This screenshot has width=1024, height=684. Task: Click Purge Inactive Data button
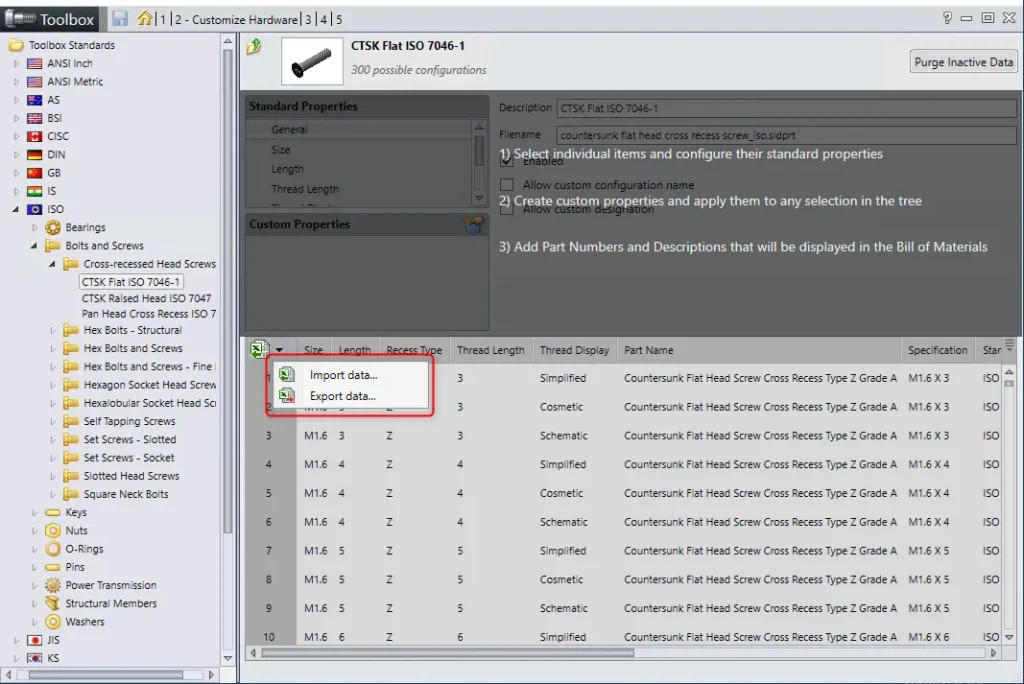pyautogui.click(x=963, y=62)
